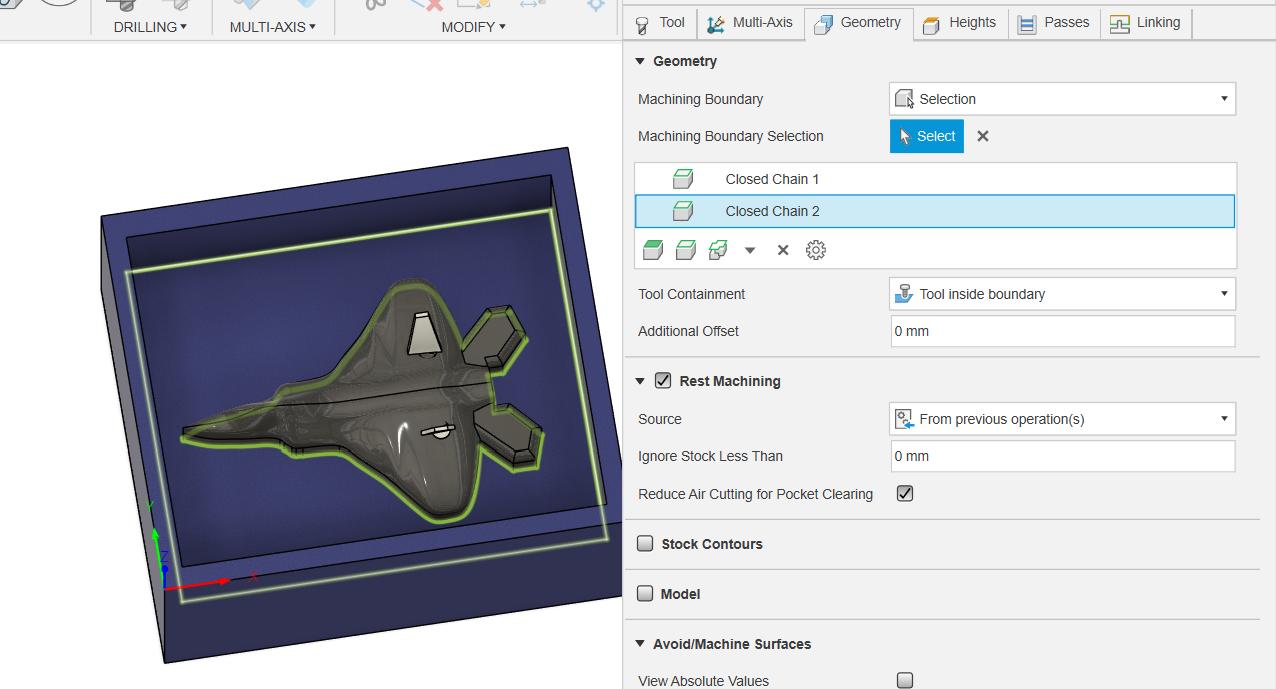
Task: Click the Tool tab icon
Action: click(642, 25)
